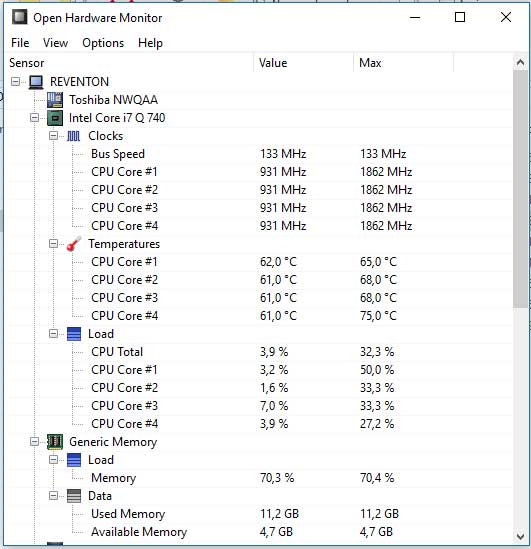Click the Value column header
This screenshot has width=531, height=549.
coord(303,63)
